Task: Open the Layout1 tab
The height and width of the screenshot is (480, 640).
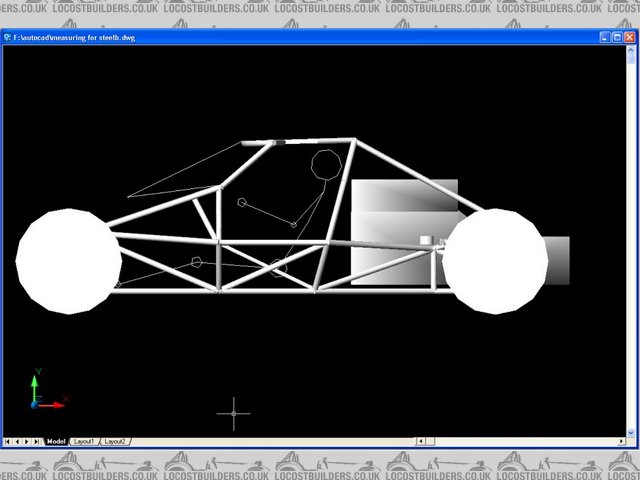Action: tap(84, 441)
